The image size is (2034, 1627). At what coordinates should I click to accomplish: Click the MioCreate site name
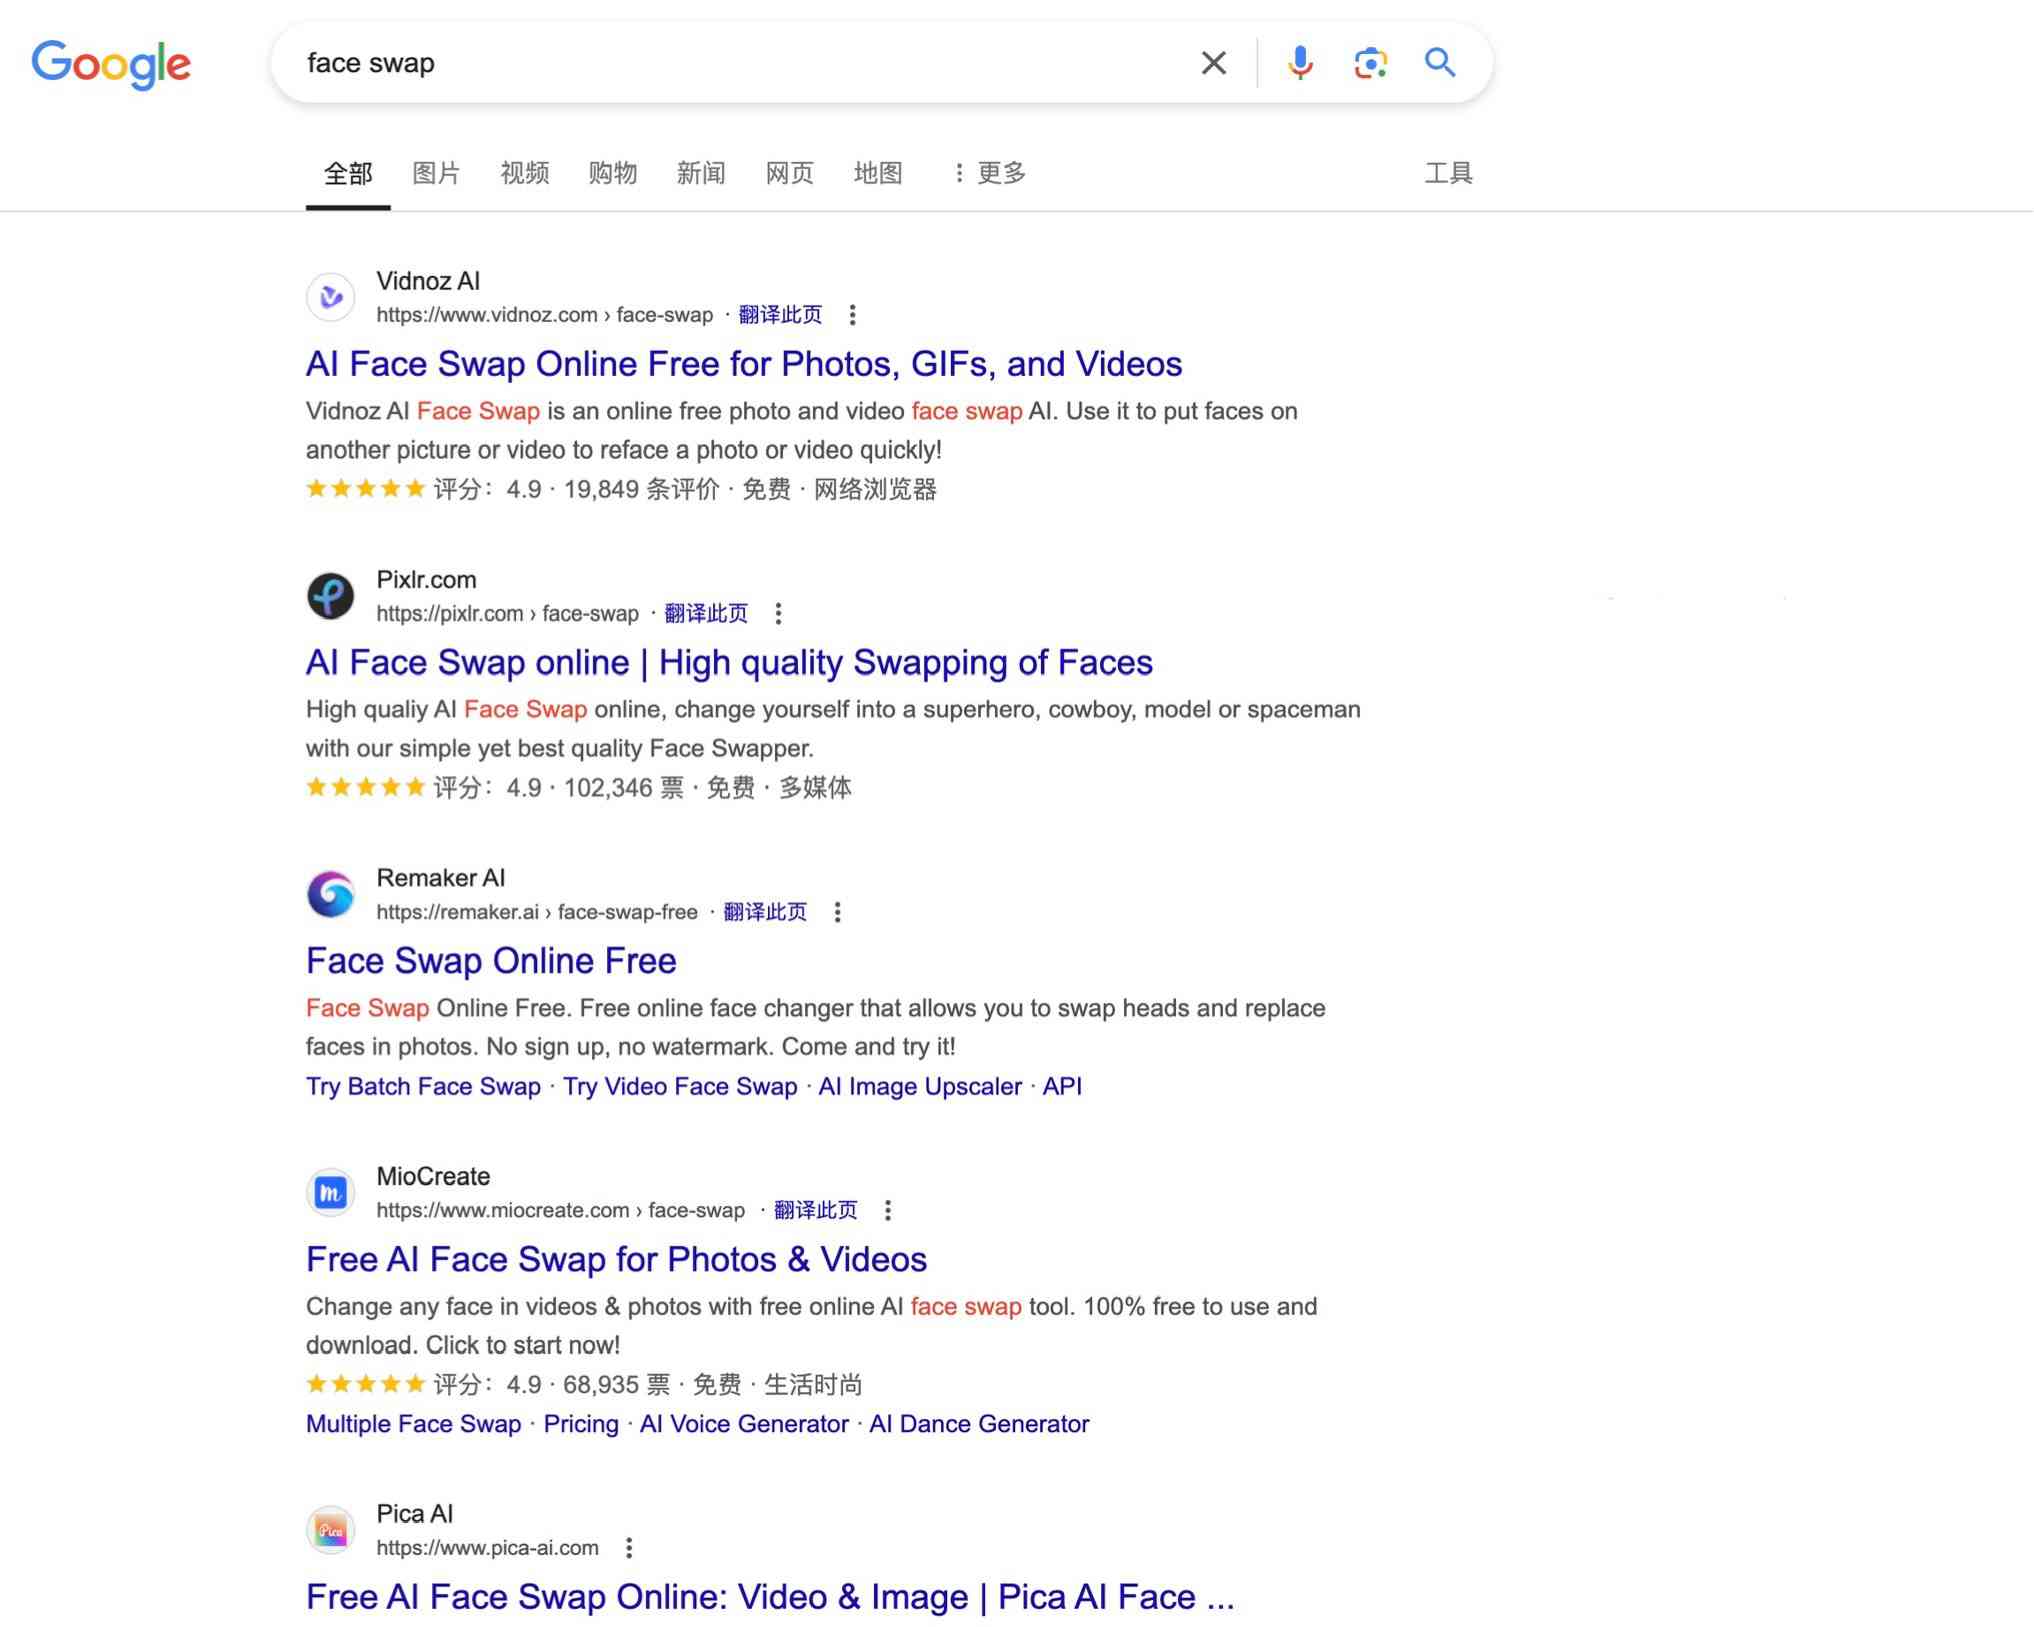[x=433, y=1176]
